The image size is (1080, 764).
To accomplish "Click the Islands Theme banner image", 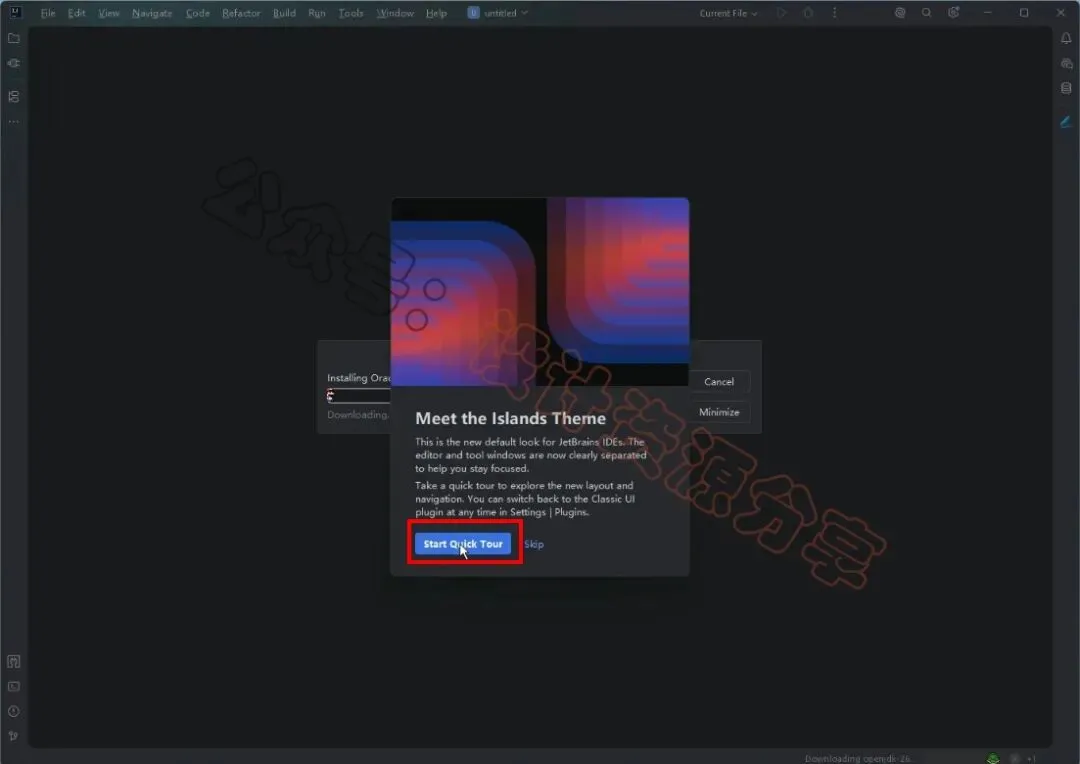I will [540, 291].
